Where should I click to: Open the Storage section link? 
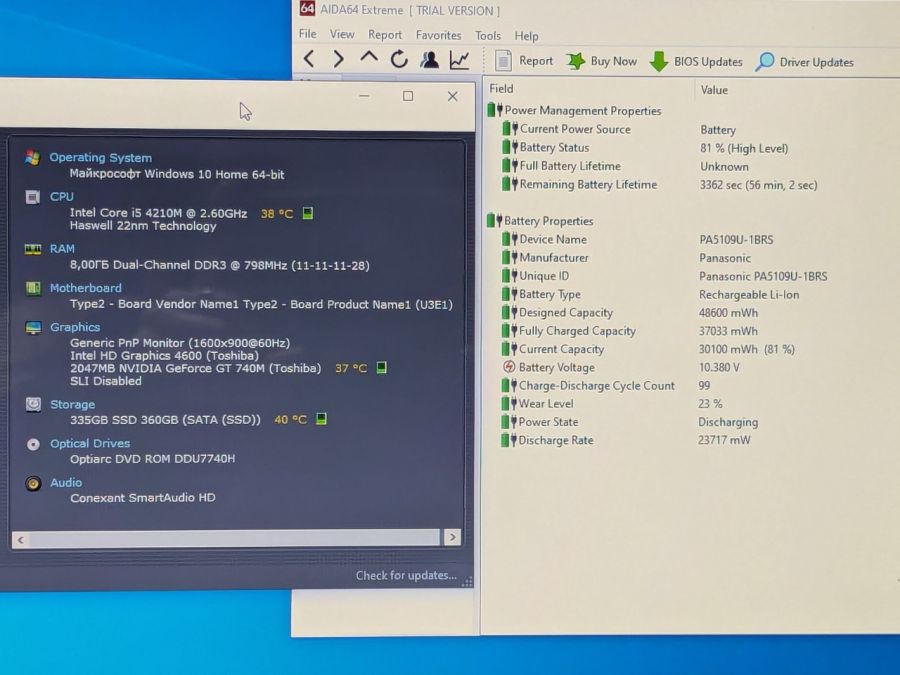(x=72, y=404)
